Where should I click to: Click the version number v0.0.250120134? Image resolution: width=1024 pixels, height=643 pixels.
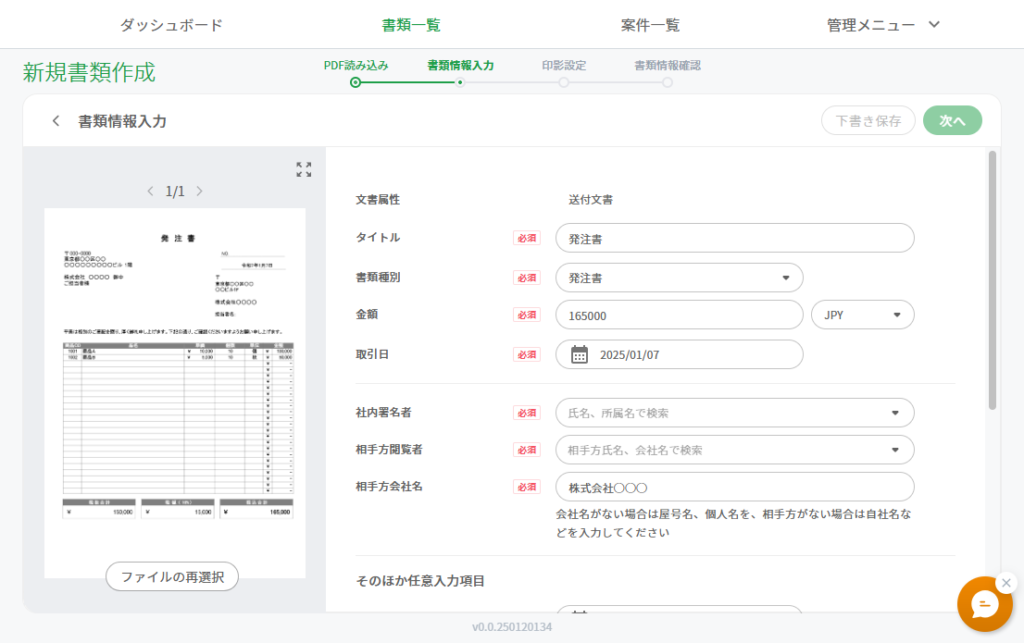(x=512, y=627)
